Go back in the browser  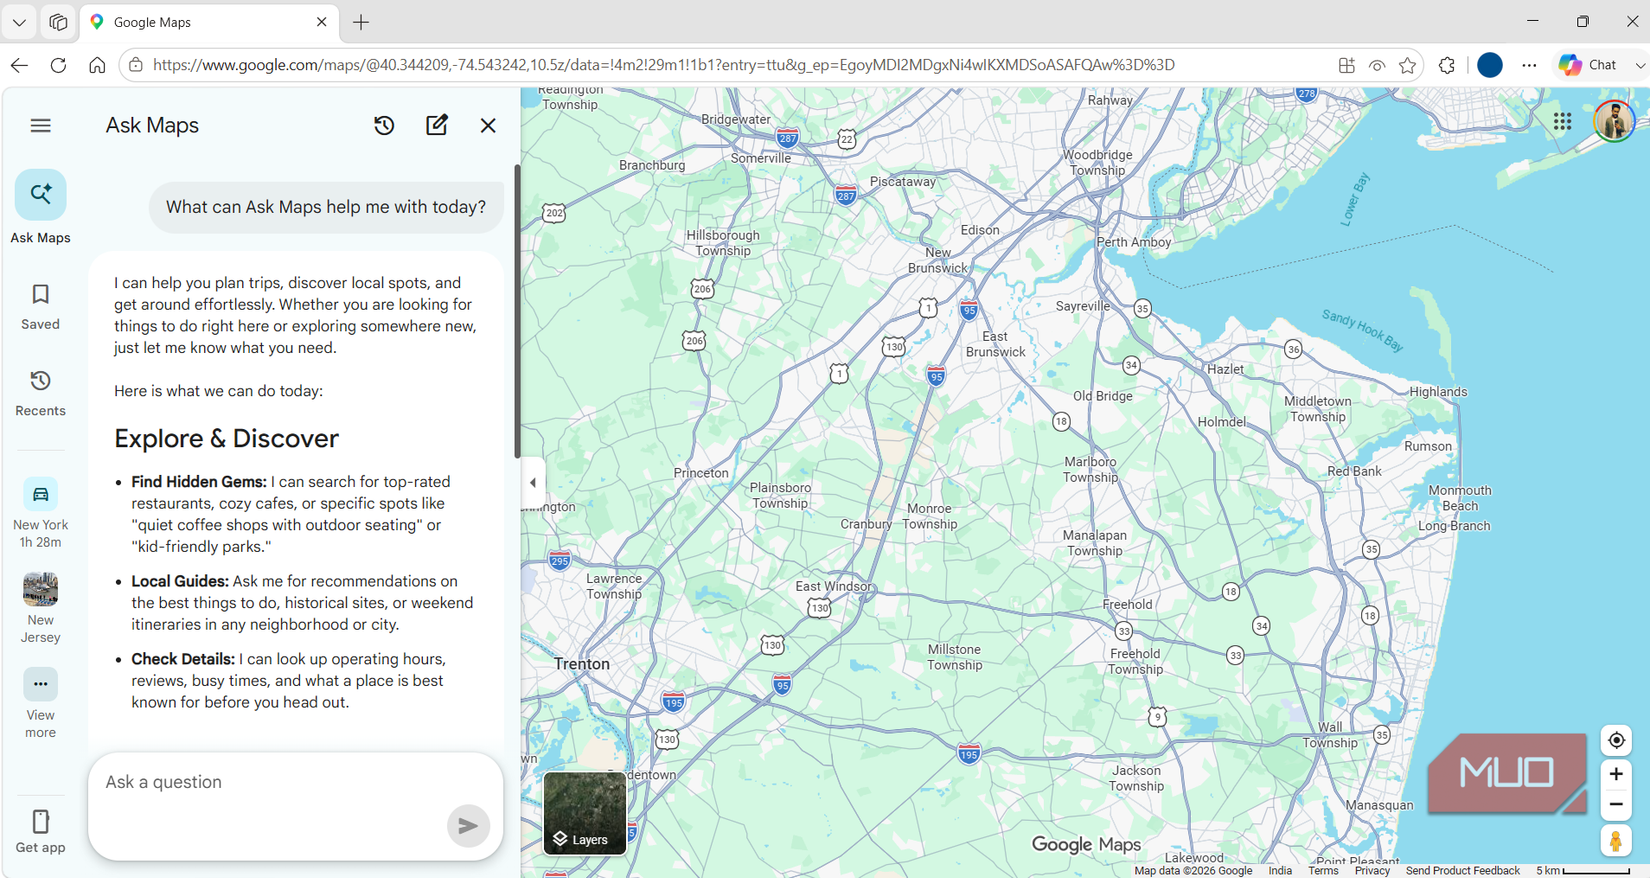pyautogui.click(x=19, y=65)
